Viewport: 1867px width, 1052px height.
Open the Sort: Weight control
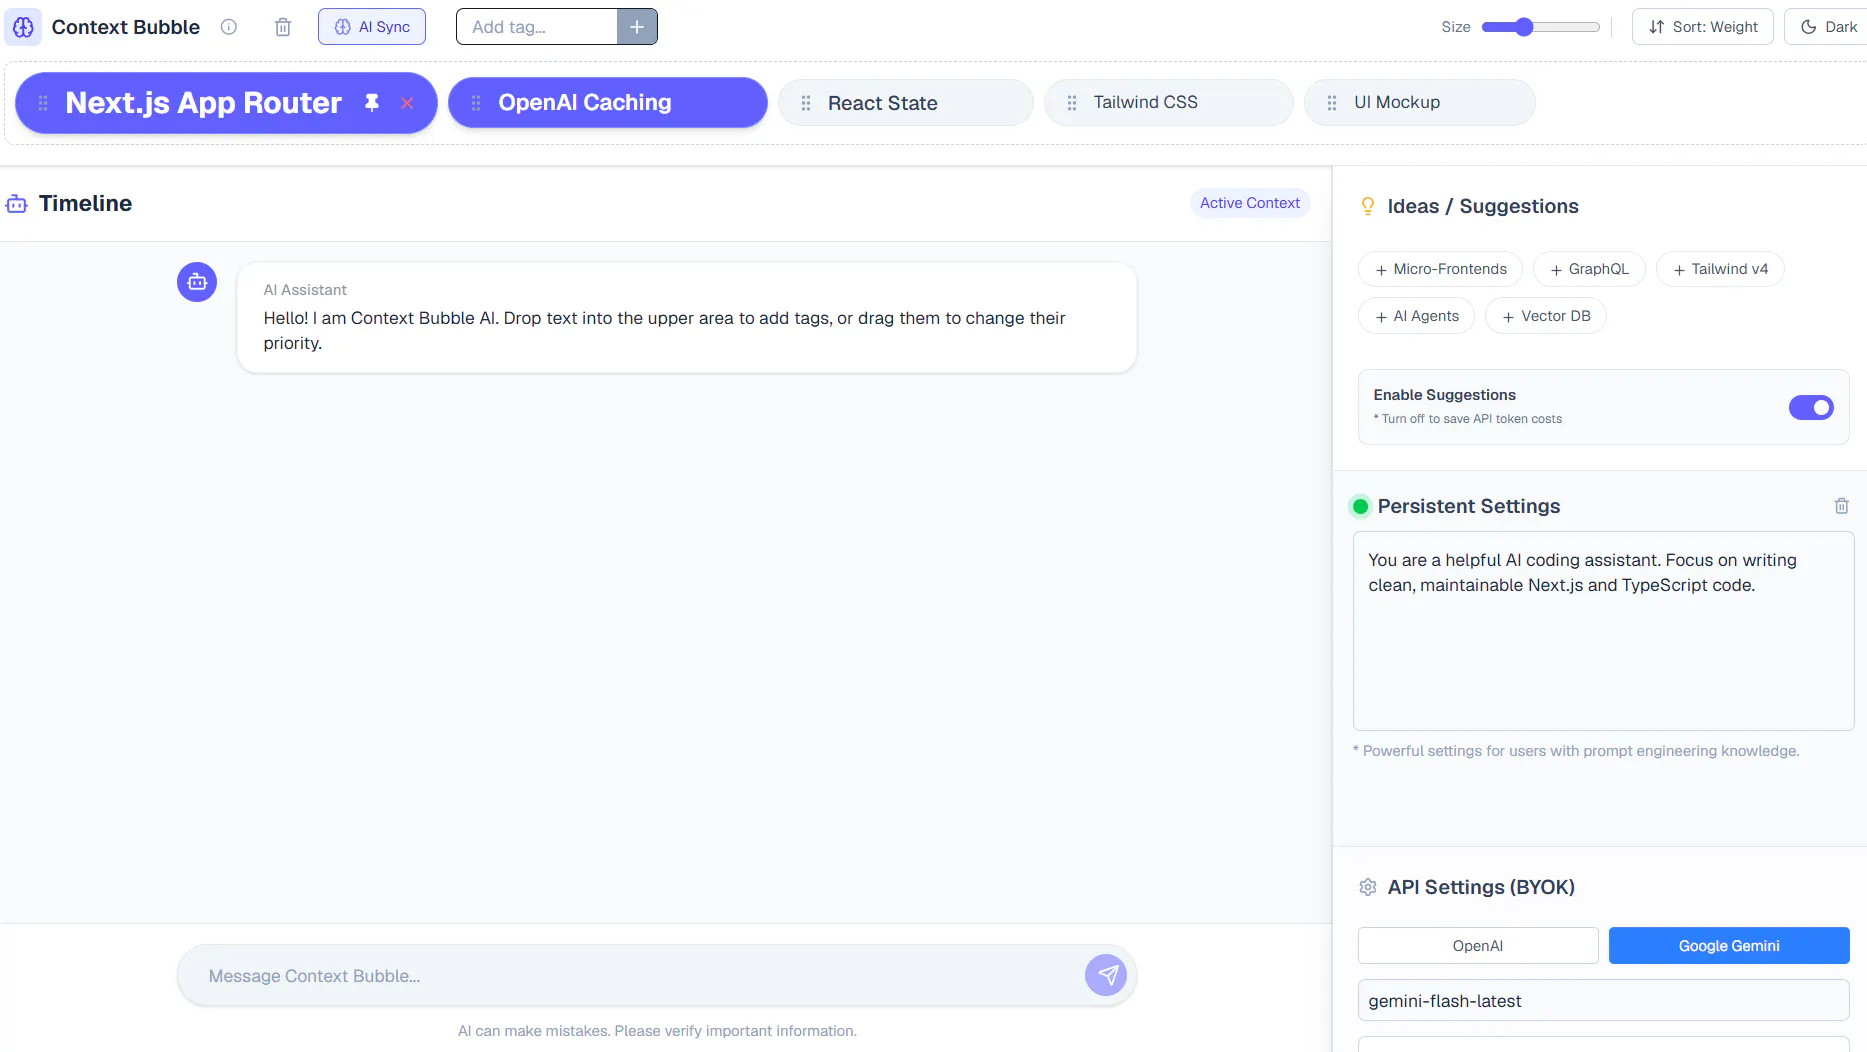click(1703, 27)
